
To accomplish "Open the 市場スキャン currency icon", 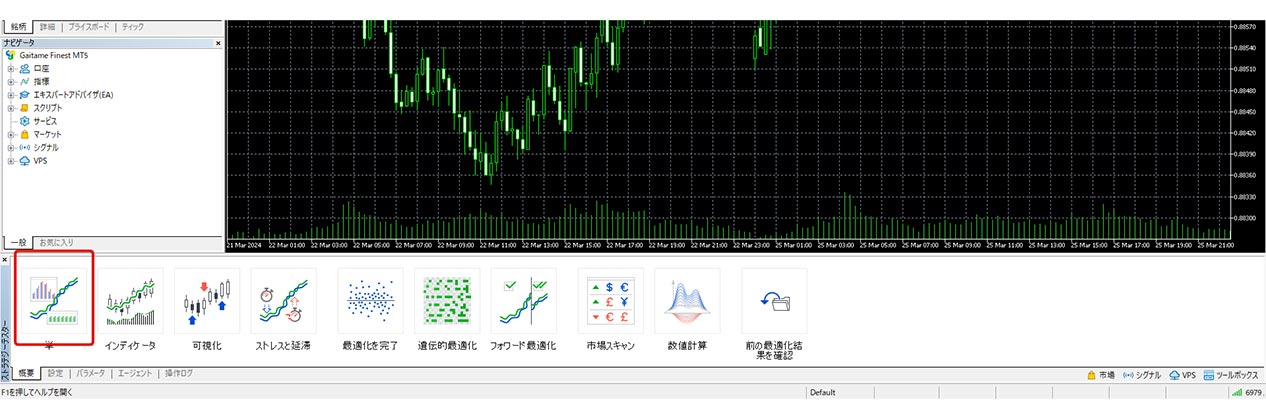I will click(x=611, y=301).
